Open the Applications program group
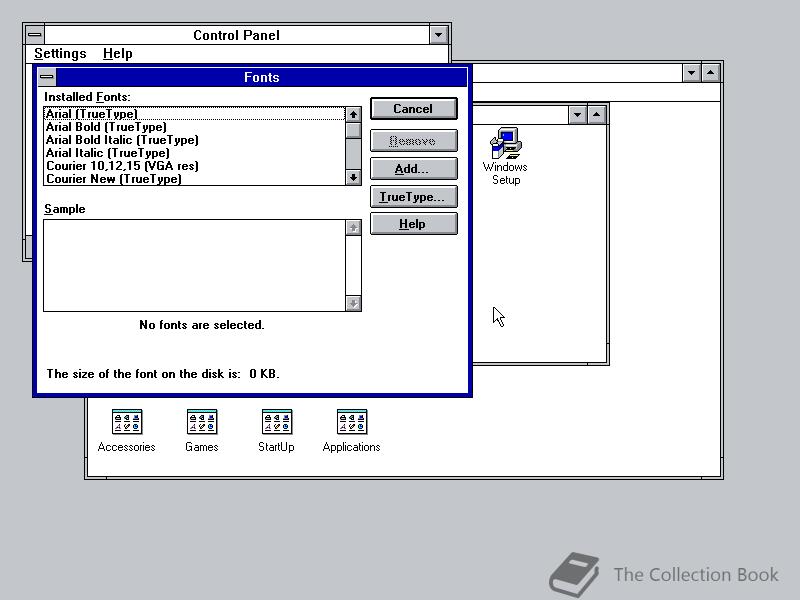 (x=351, y=421)
